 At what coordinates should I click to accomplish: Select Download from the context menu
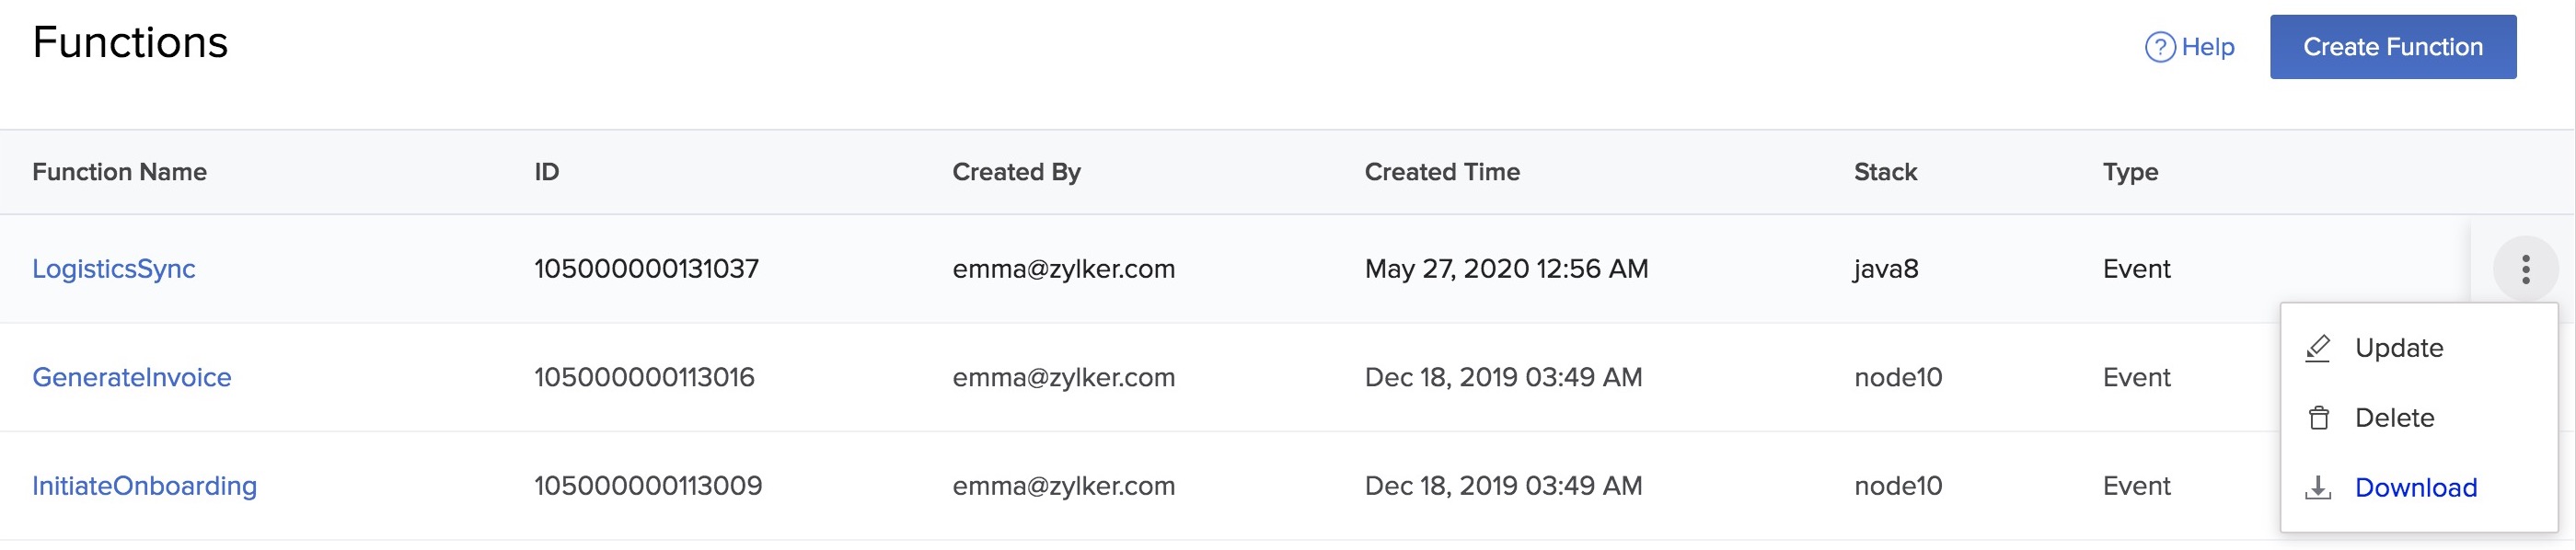pyautogui.click(x=2417, y=488)
